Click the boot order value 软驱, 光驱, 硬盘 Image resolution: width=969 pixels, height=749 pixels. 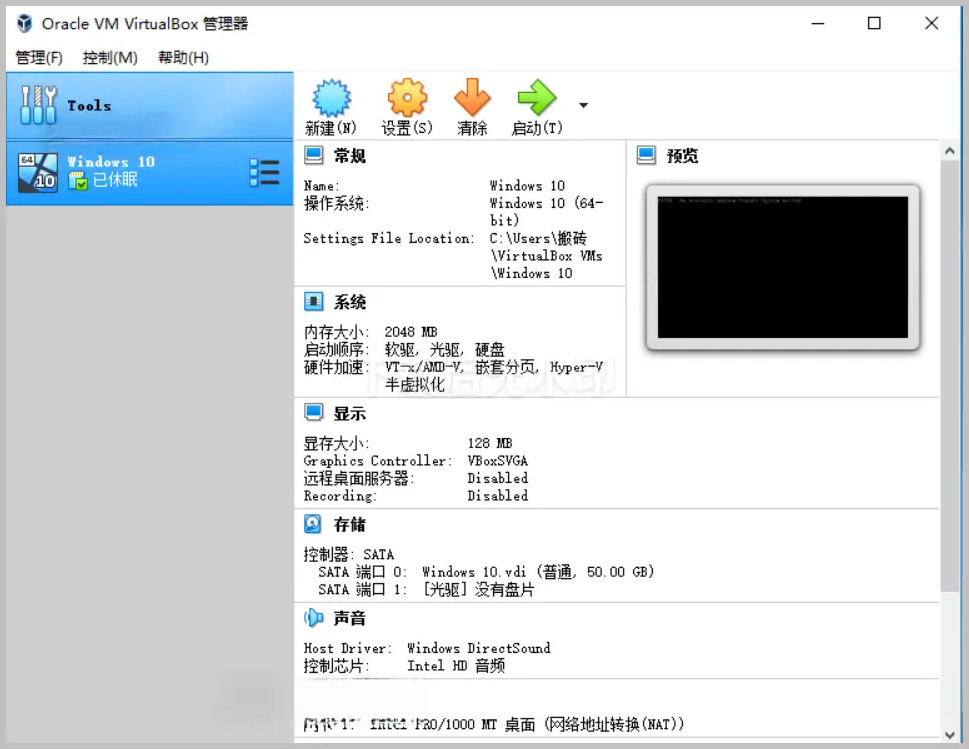444,350
